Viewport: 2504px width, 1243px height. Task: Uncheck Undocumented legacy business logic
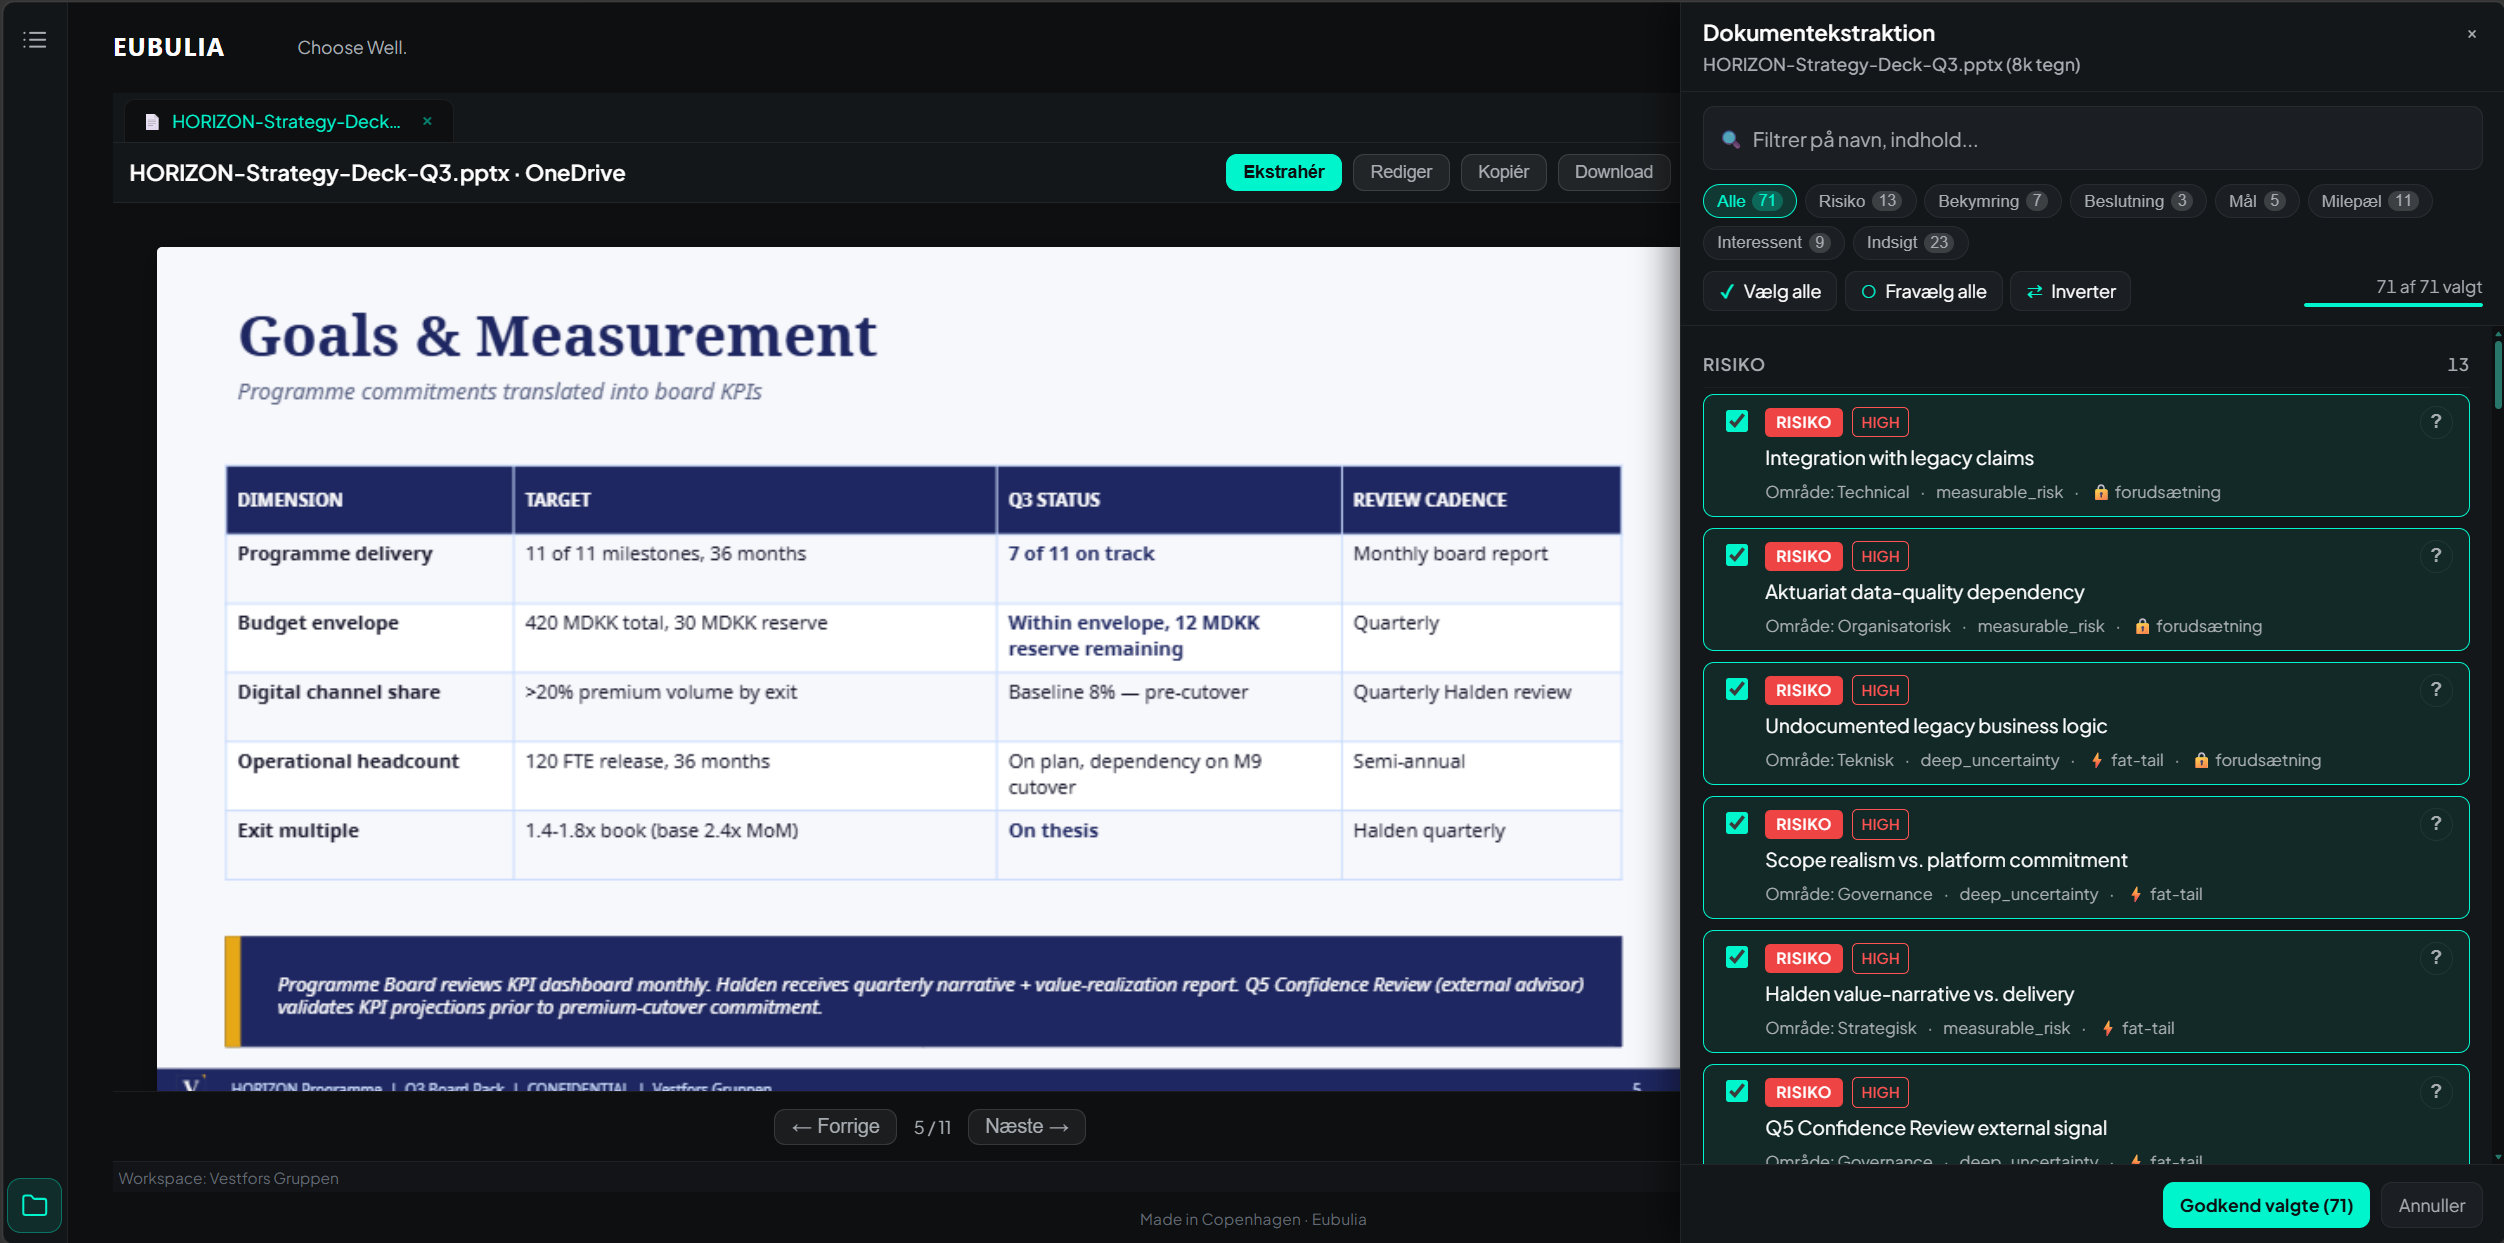tap(1737, 690)
